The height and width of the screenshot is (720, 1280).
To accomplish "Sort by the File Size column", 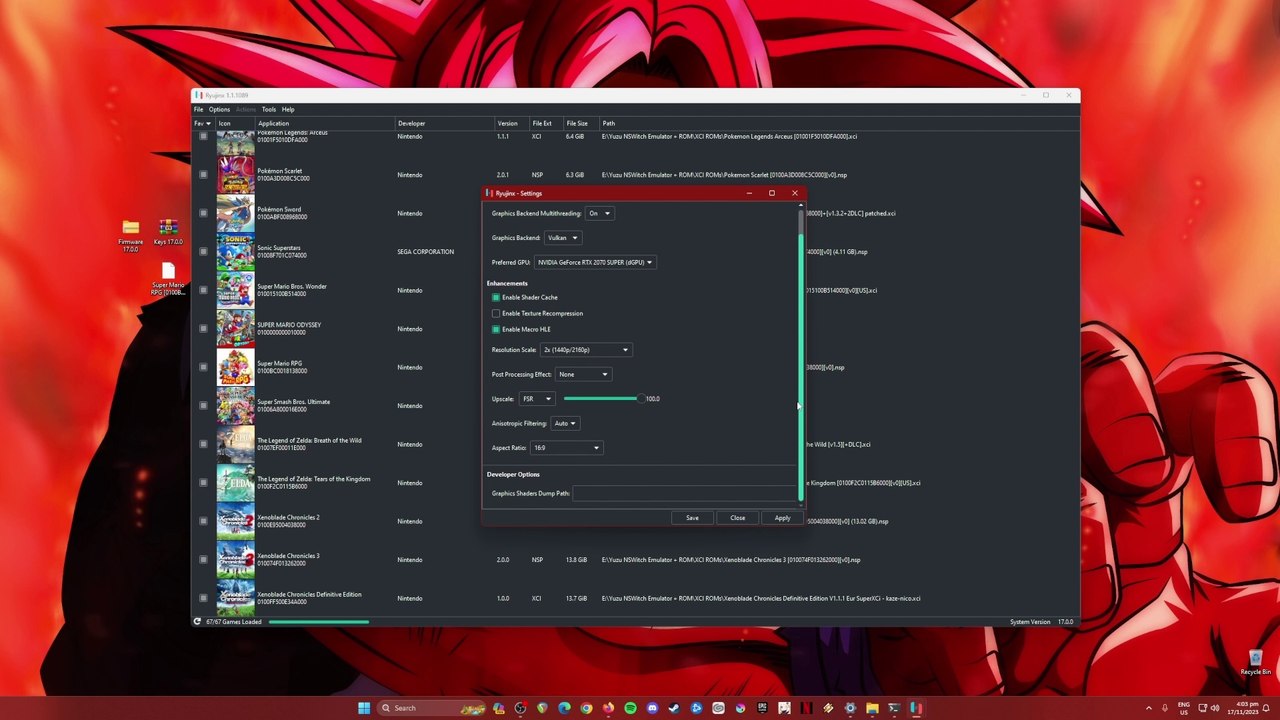I will (x=580, y=123).
